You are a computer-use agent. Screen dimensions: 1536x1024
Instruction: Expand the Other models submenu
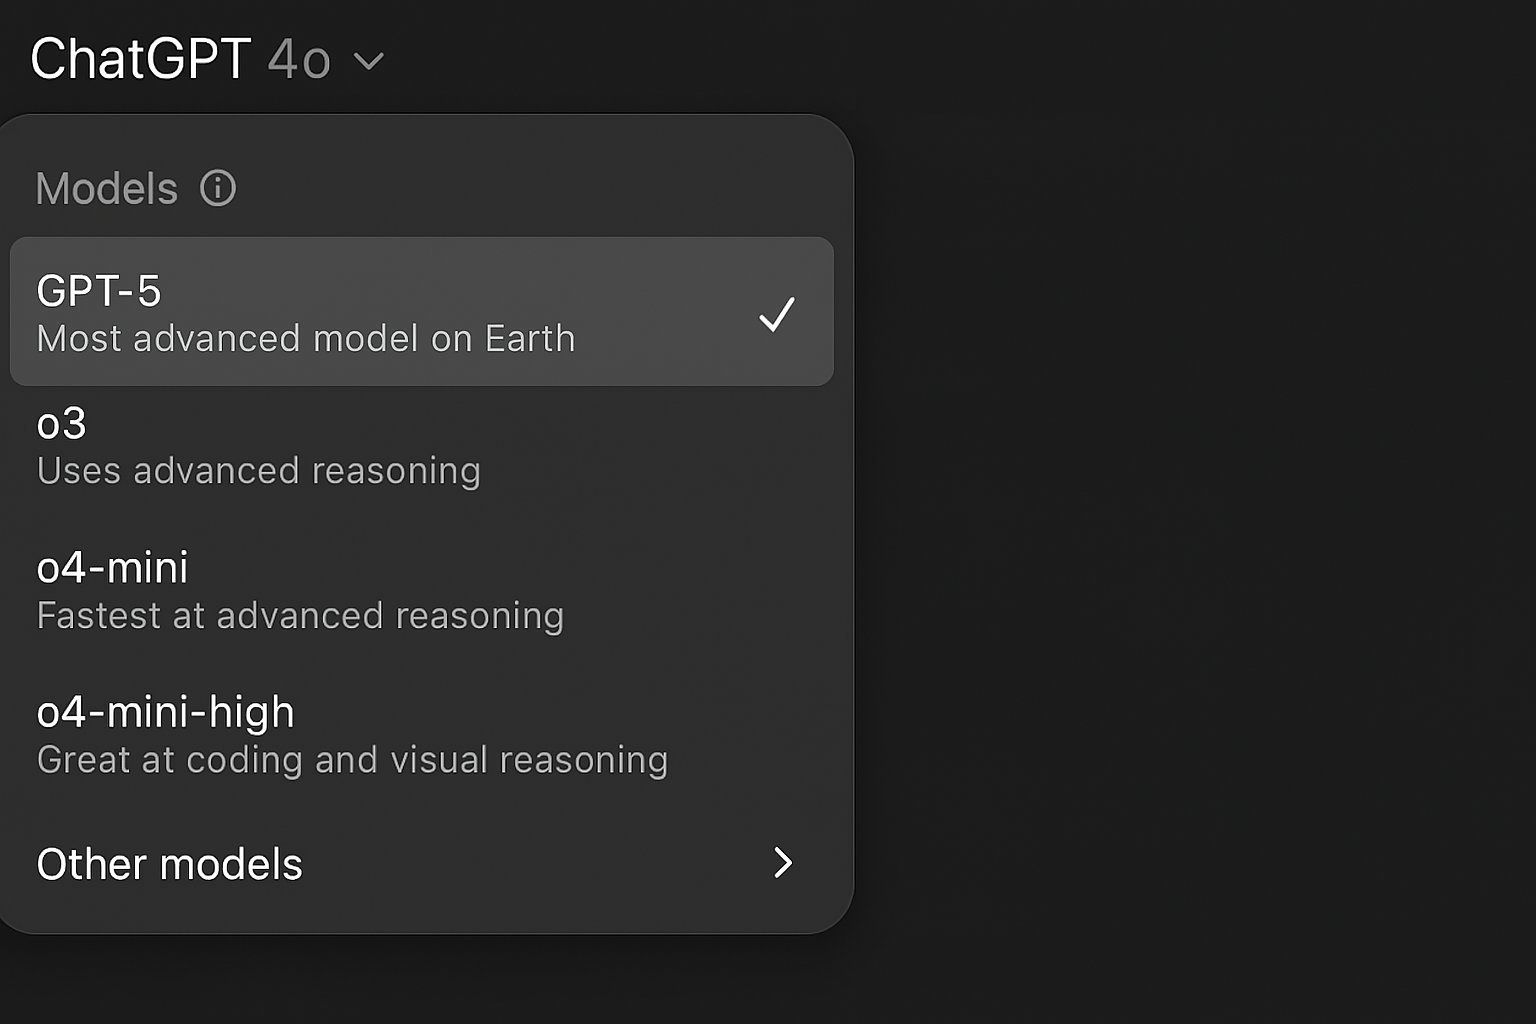tap(421, 863)
